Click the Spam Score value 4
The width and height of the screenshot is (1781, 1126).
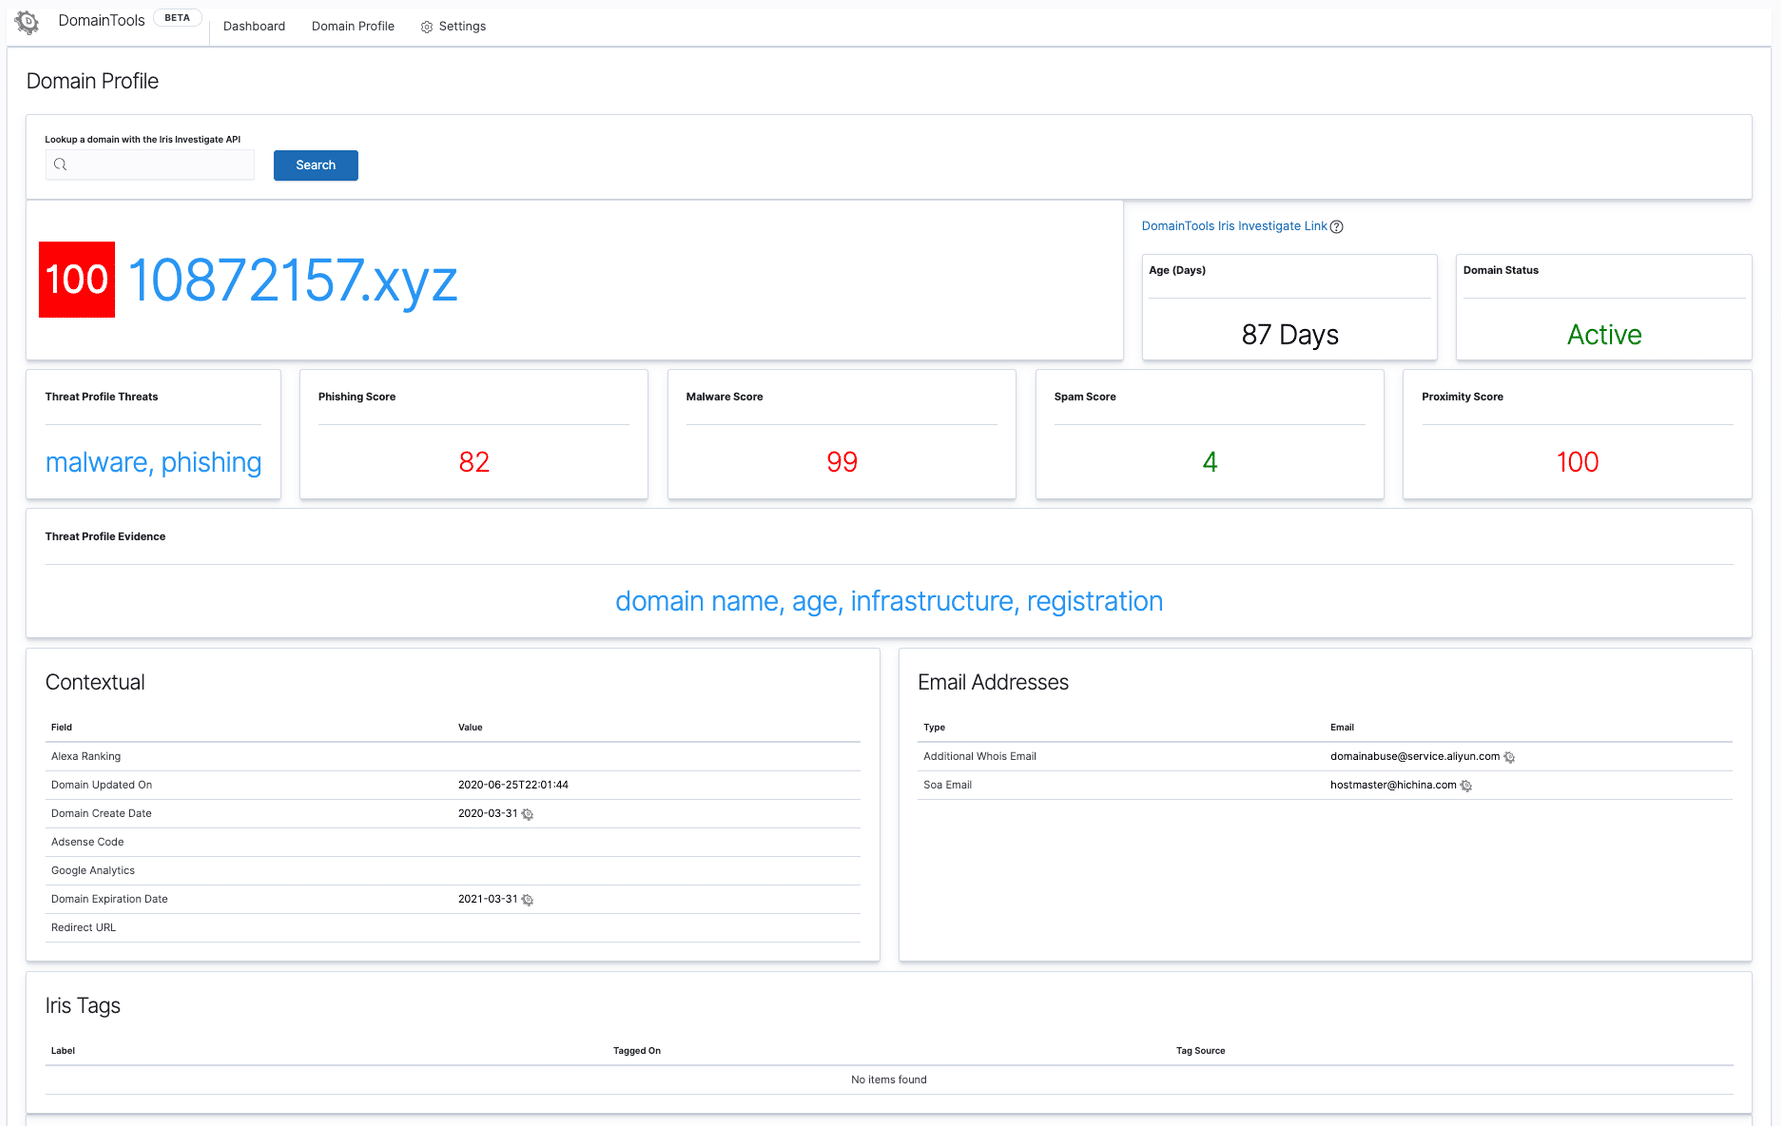coord(1210,462)
